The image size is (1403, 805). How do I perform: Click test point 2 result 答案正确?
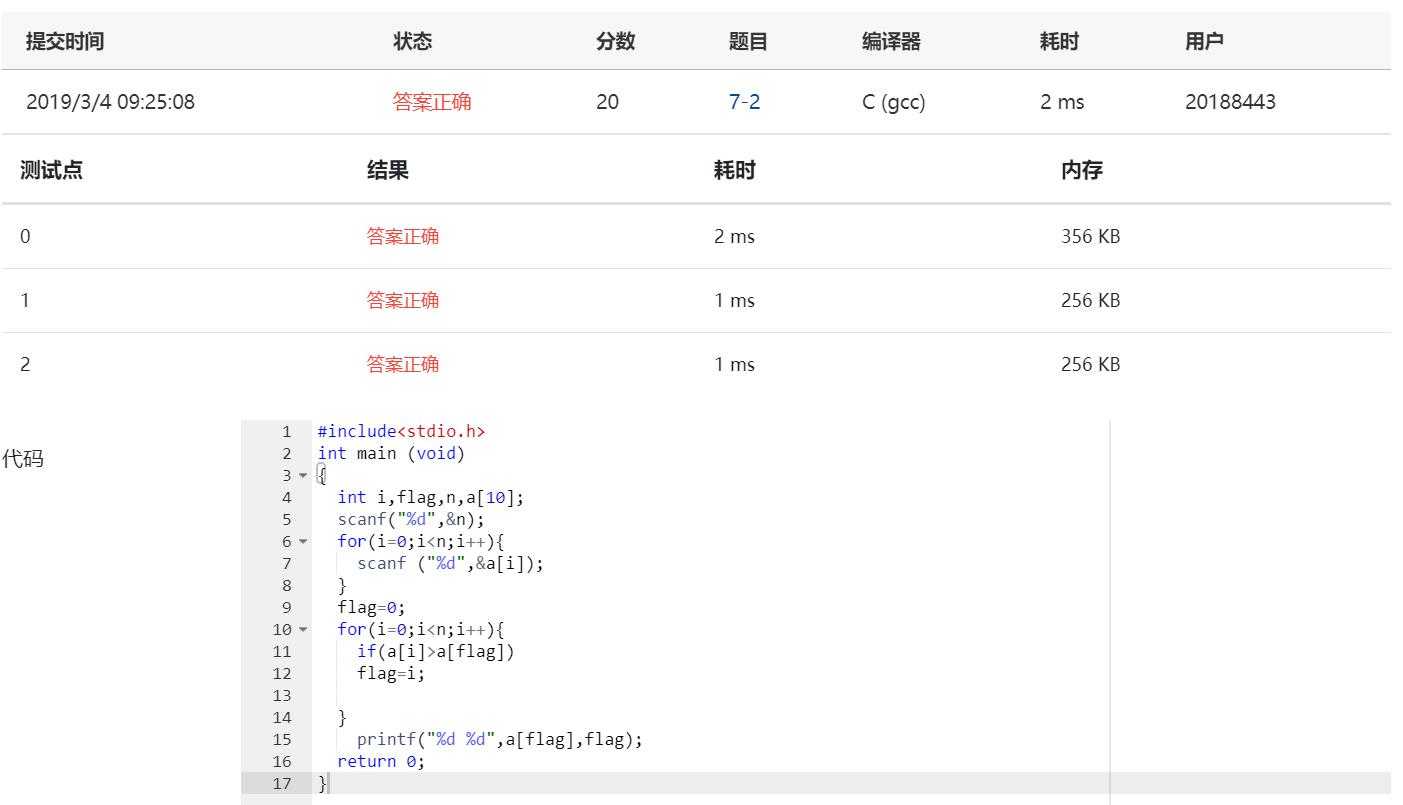(x=403, y=364)
